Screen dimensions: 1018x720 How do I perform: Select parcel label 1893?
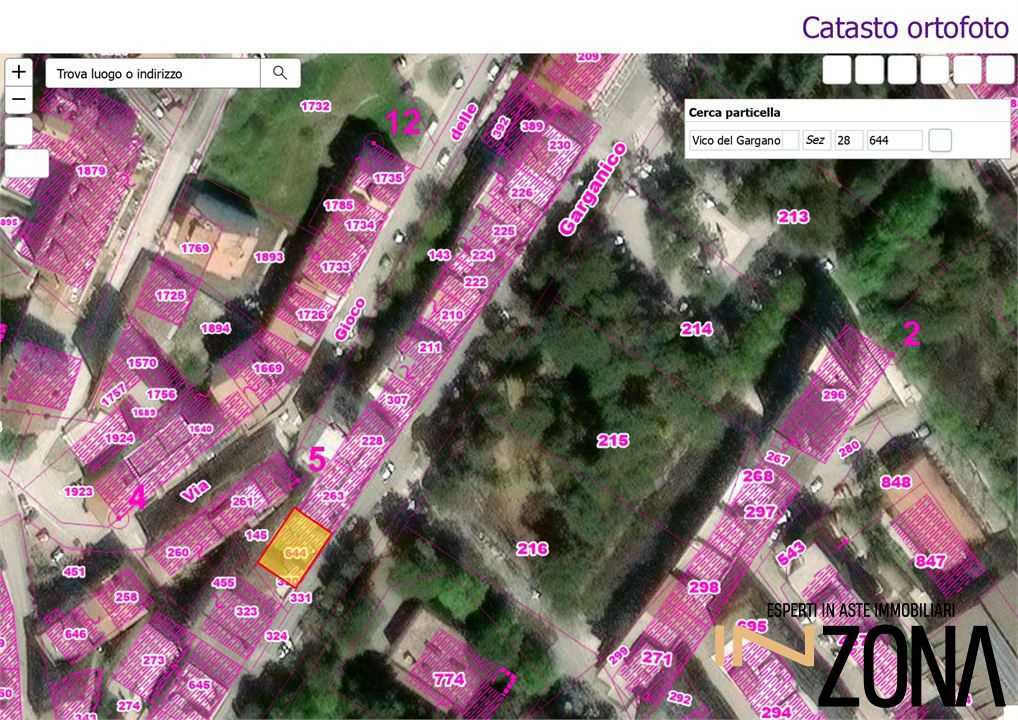[x=269, y=257]
